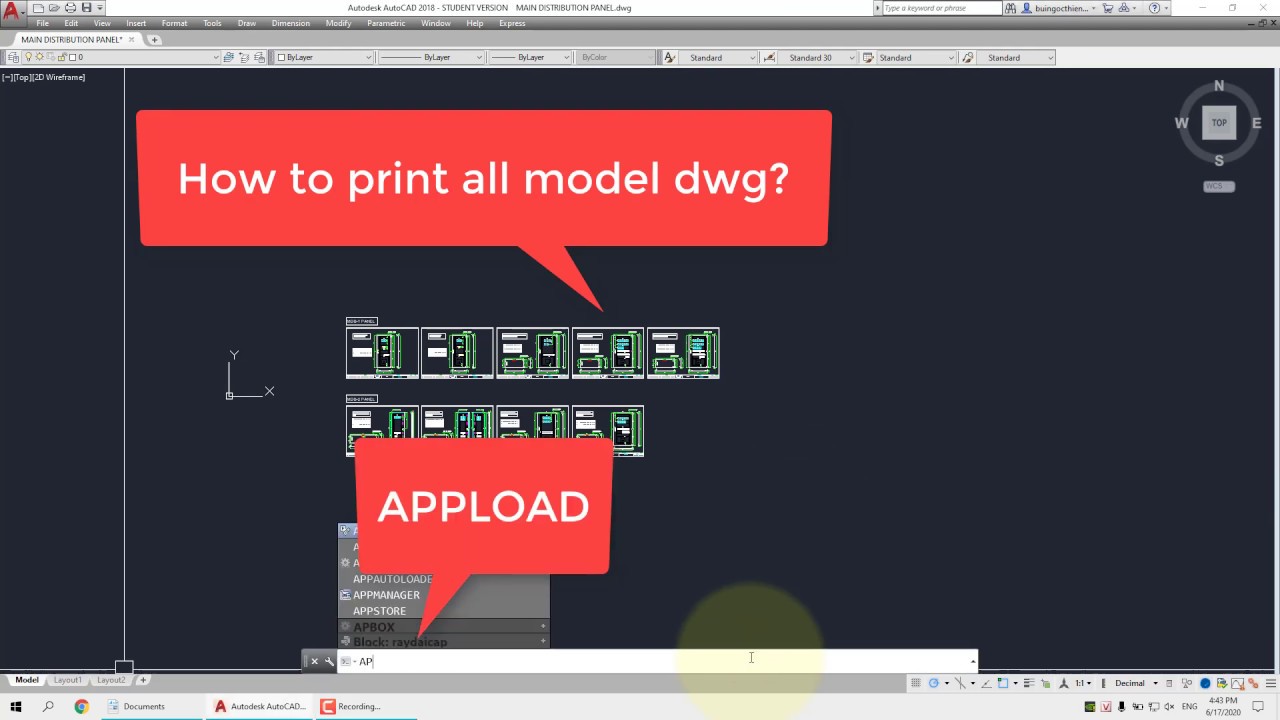Select APPMANAGER from command suggestions

[444, 595]
